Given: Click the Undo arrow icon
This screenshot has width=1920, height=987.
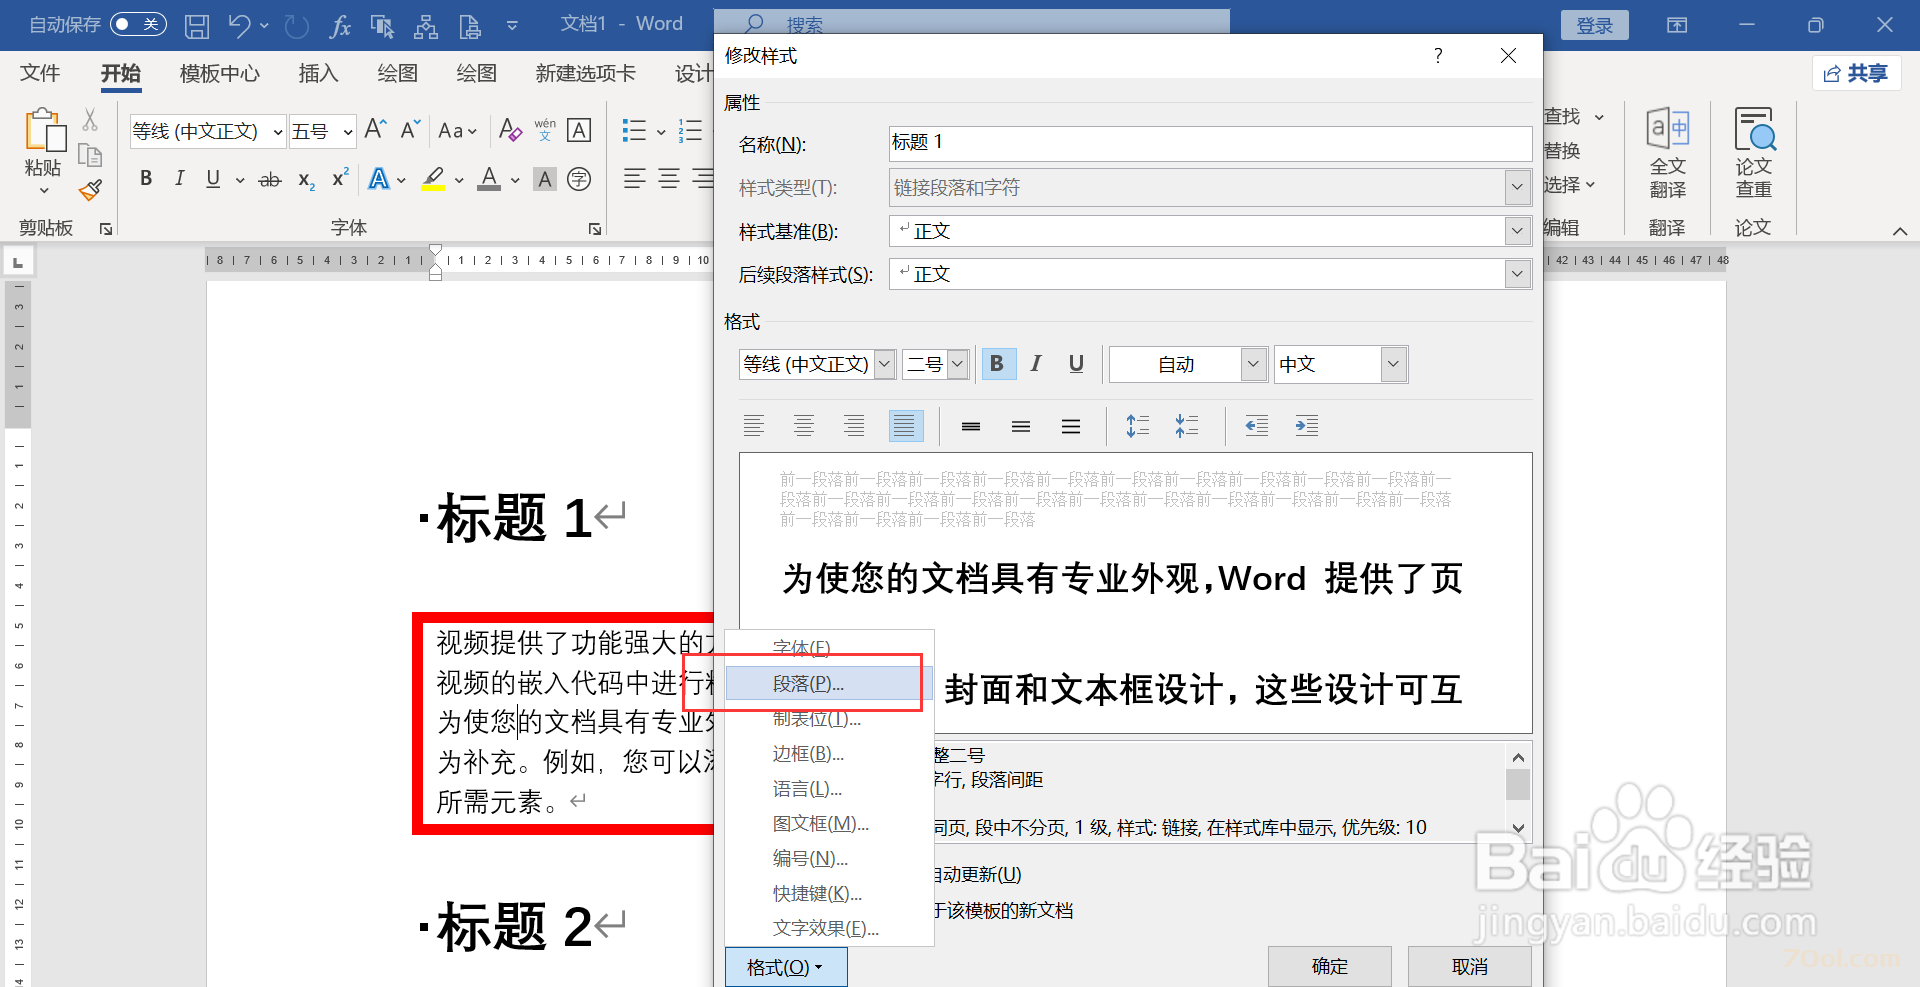Looking at the screenshot, I should (239, 25).
